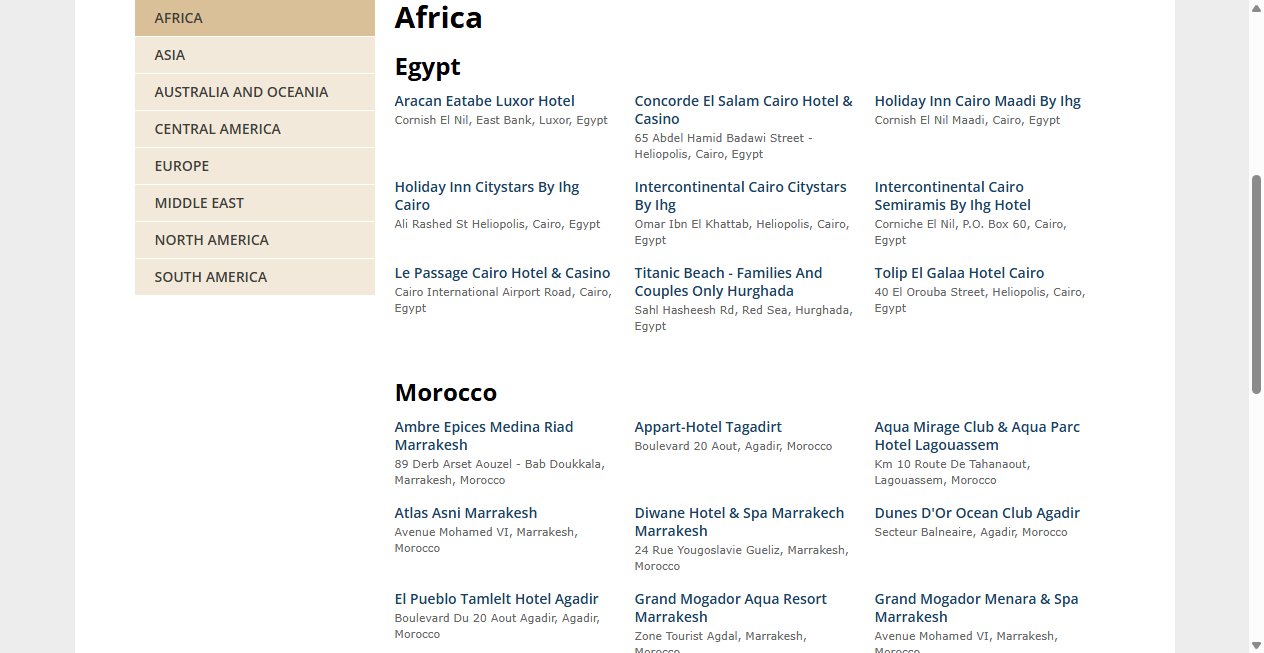This screenshot has width=1264, height=653.
Task: Click address 65 Abdel Hamid Badawi Street
Action: pyautogui.click(x=724, y=146)
